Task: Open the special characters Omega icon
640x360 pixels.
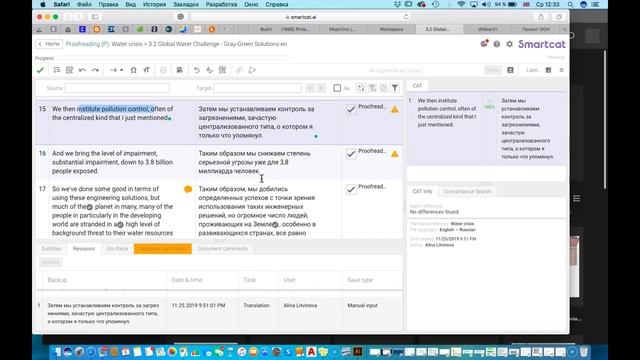Action: (x=133, y=70)
